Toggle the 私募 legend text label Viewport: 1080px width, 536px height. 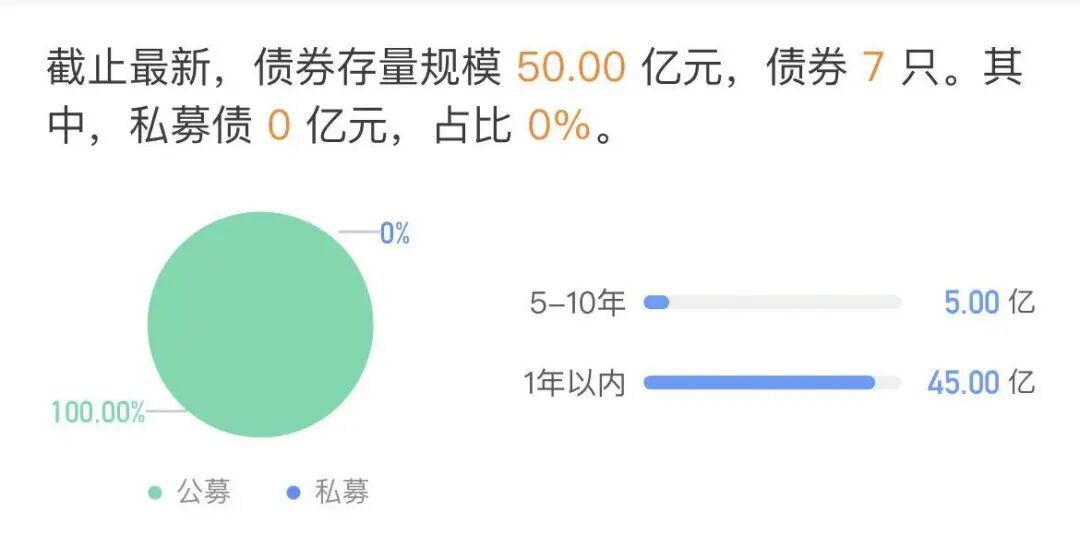click(342, 492)
